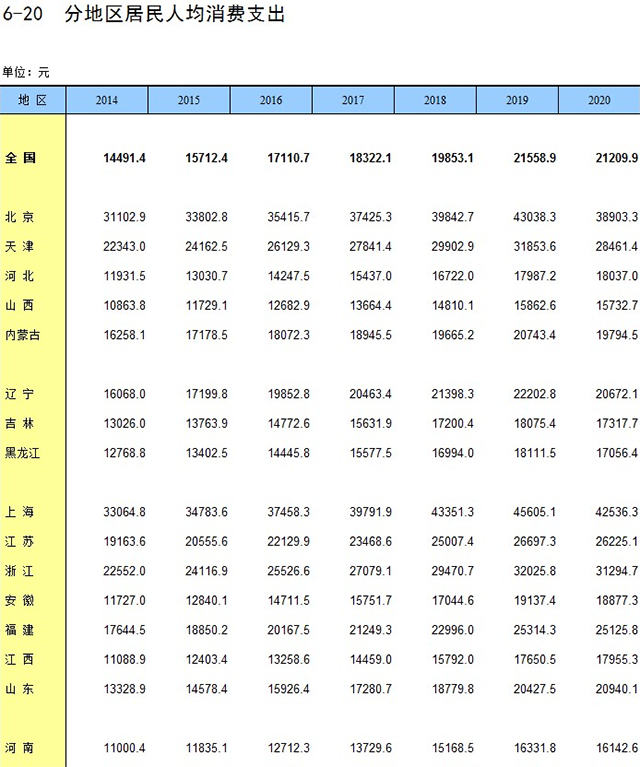640x767 pixels.
Task: Select the 全国 row label
Action: coord(20,158)
